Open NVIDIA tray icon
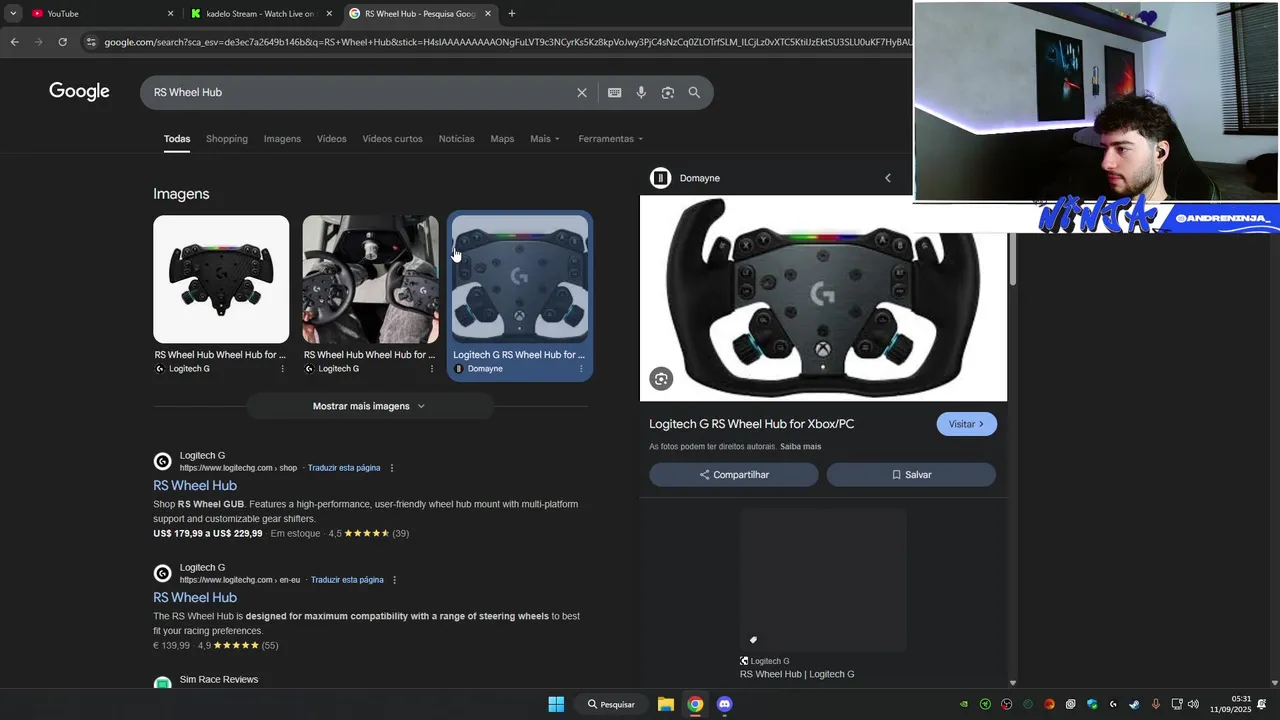Image resolution: width=1280 pixels, height=720 pixels. [x=964, y=704]
